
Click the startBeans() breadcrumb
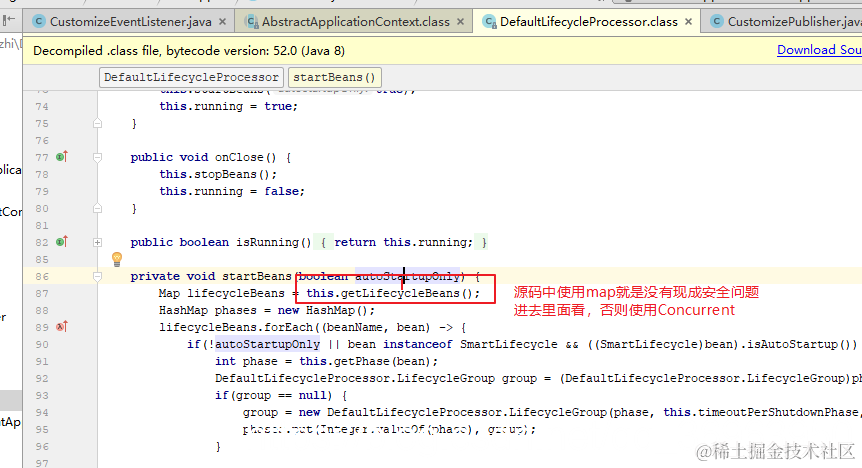(x=334, y=77)
